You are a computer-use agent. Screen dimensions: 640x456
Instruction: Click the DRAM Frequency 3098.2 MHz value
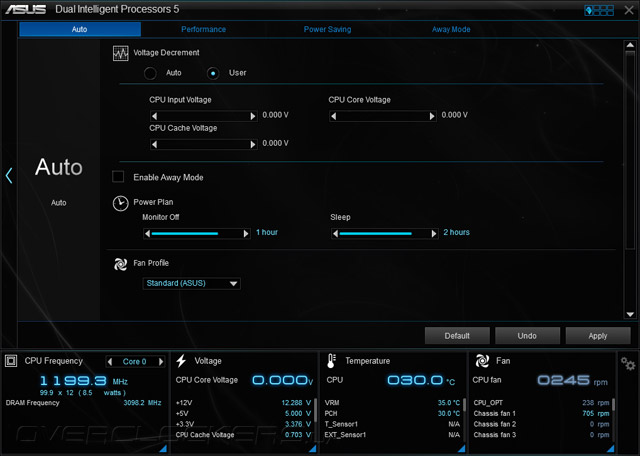point(142,403)
